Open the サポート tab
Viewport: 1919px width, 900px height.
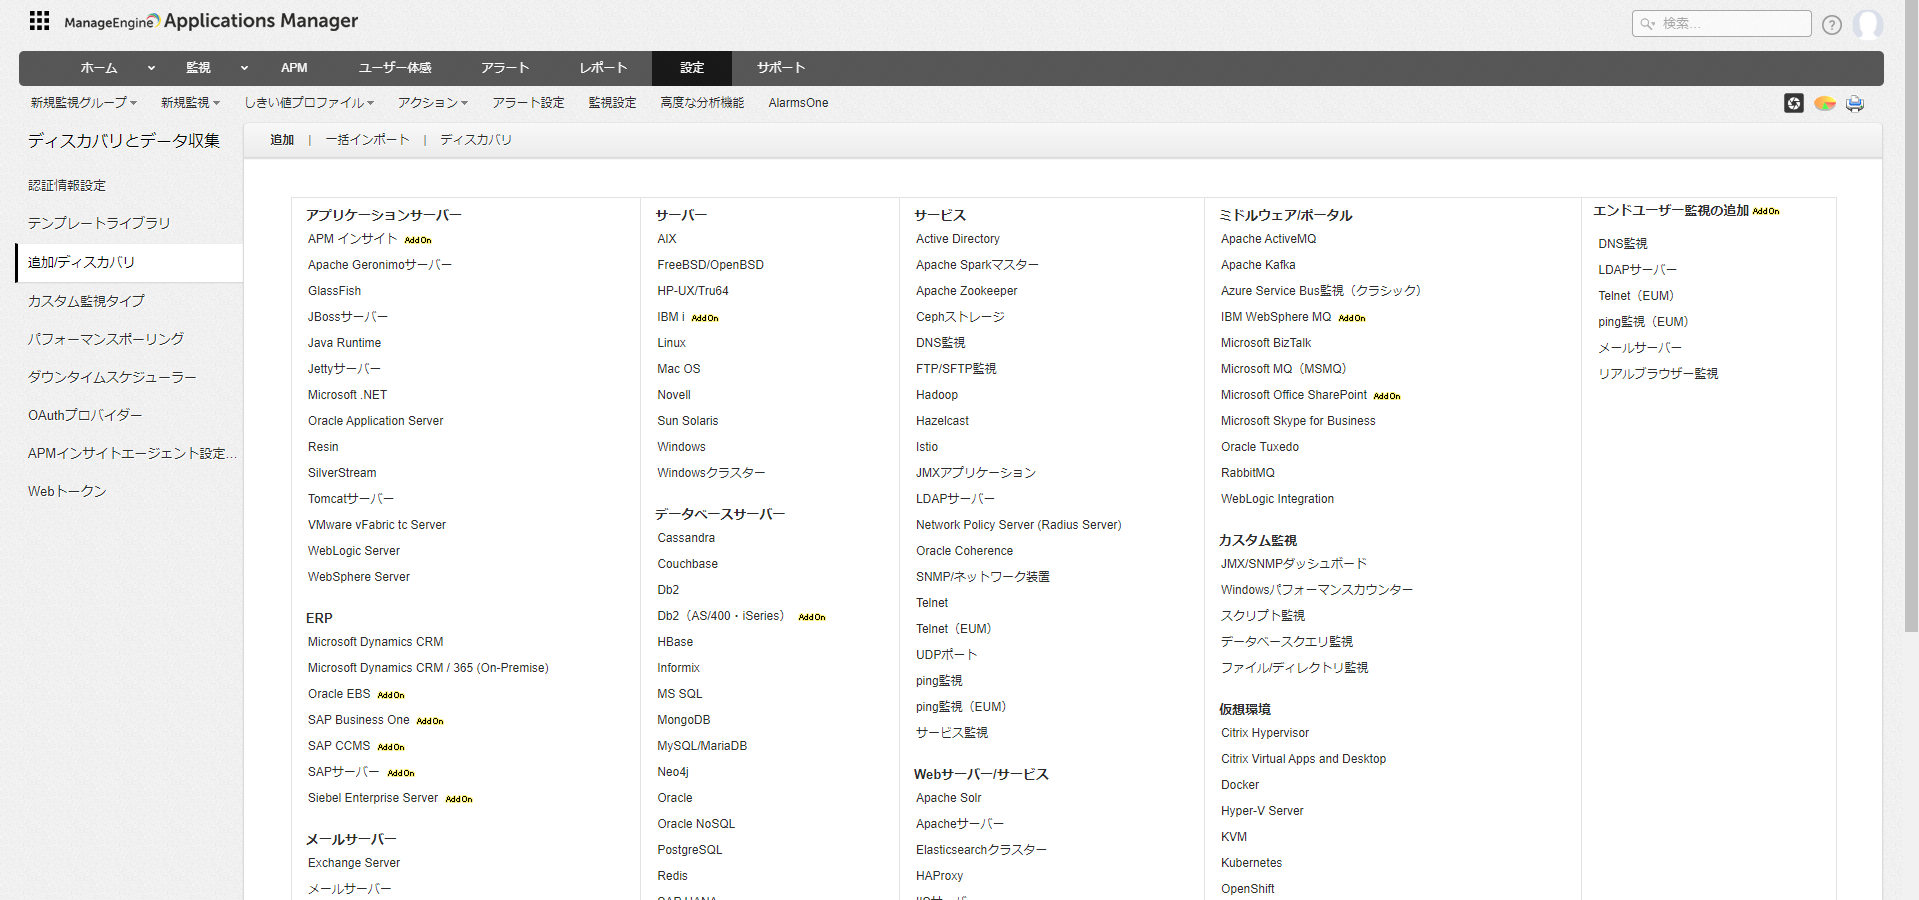click(x=781, y=68)
